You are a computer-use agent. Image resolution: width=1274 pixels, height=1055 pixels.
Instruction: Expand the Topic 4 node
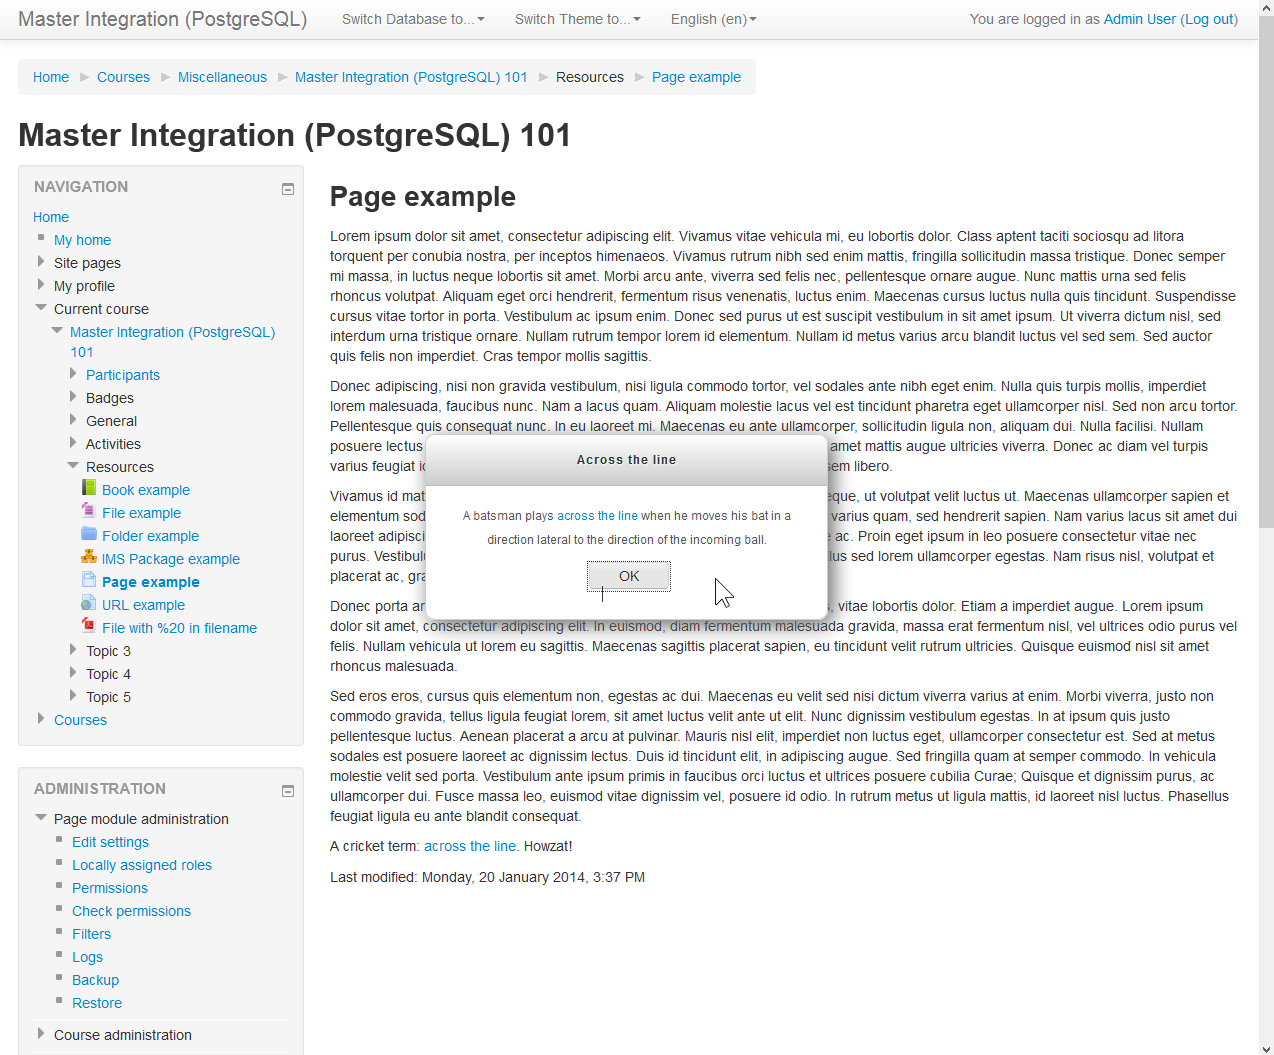[x=73, y=673]
